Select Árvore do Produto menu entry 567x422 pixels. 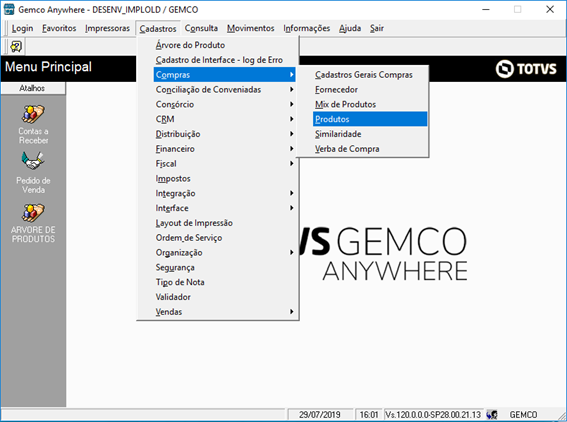[224, 45]
